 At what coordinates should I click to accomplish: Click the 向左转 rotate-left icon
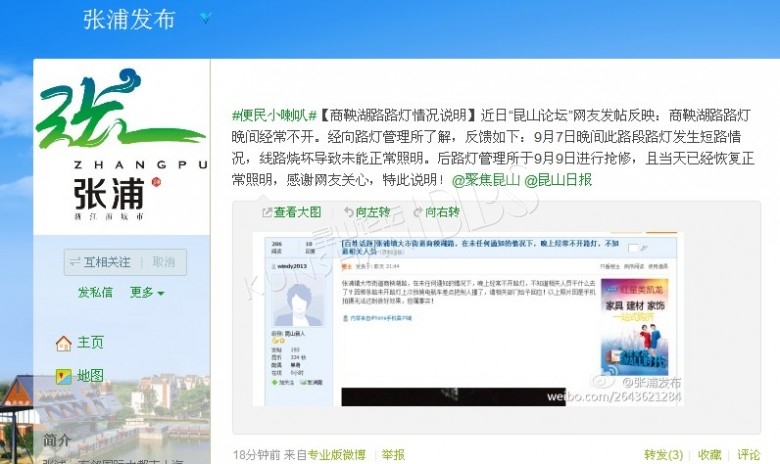click(x=347, y=212)
